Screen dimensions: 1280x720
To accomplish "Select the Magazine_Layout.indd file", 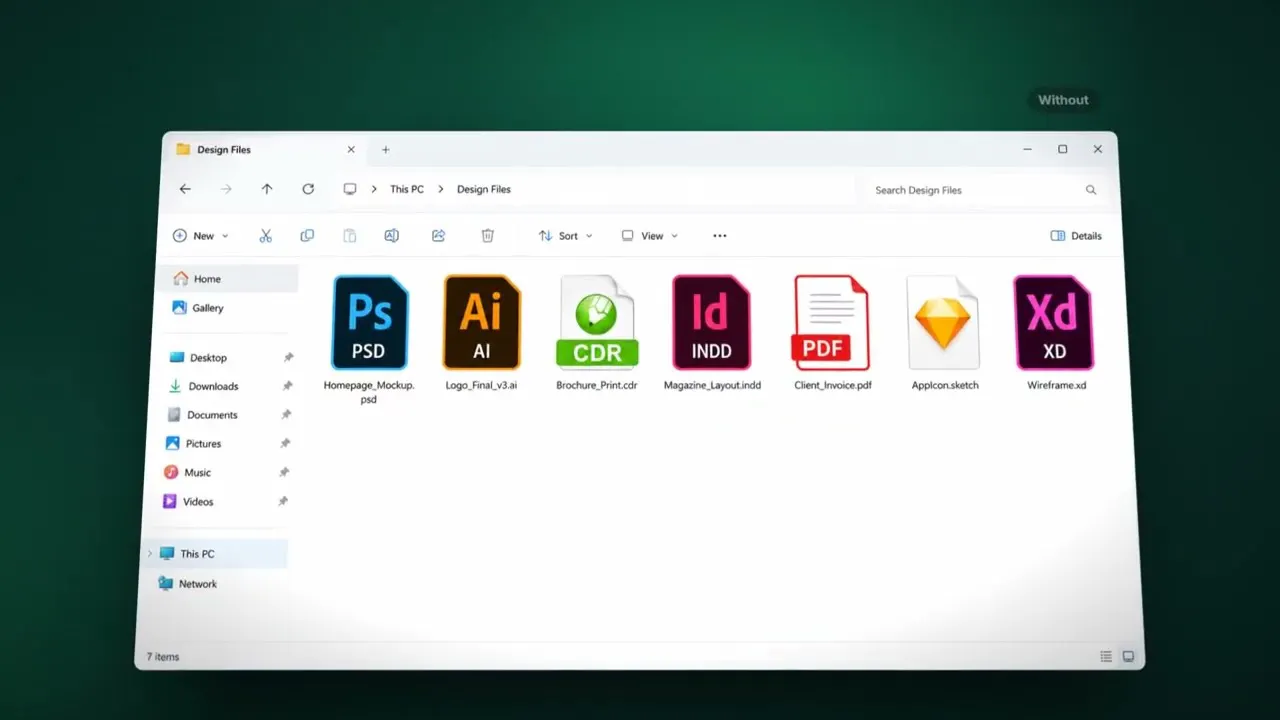I will [712, 332].
